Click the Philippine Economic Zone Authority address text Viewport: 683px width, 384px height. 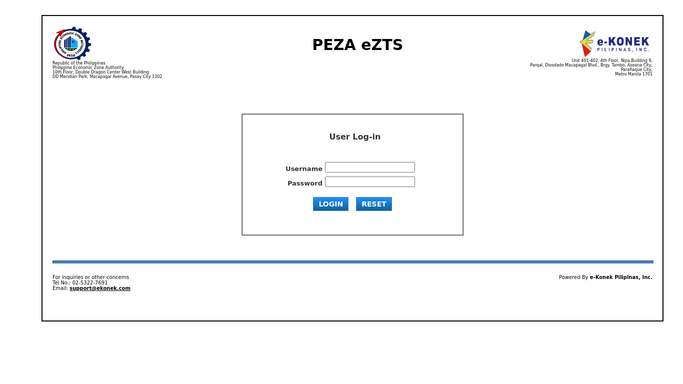click(107, 70)
